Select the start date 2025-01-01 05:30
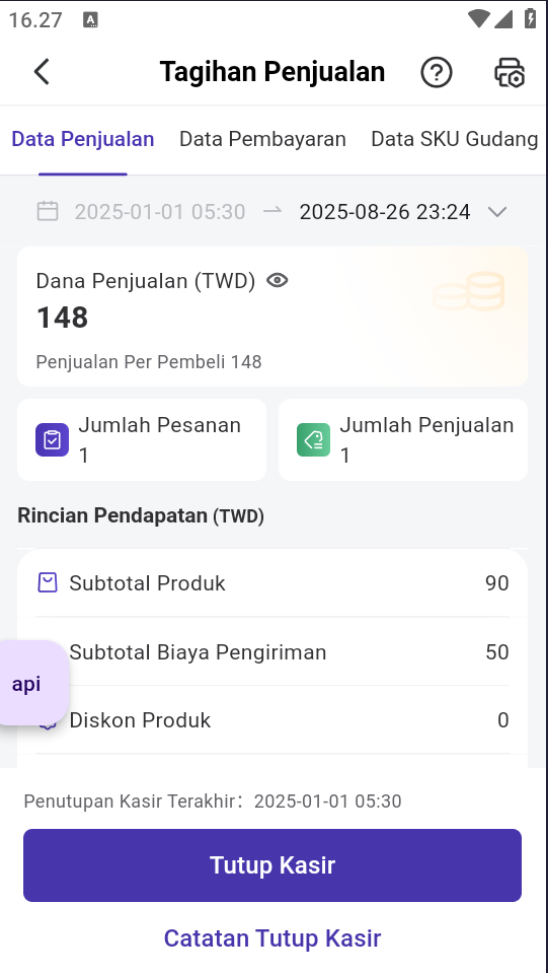Screen dimensions: 548x973 [160, 212]
